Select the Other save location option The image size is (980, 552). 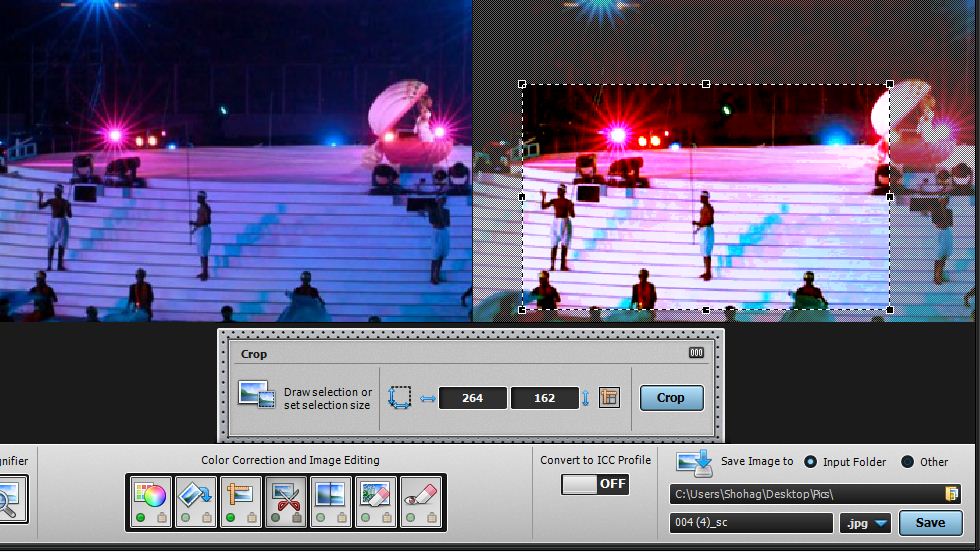pos(907,462)
